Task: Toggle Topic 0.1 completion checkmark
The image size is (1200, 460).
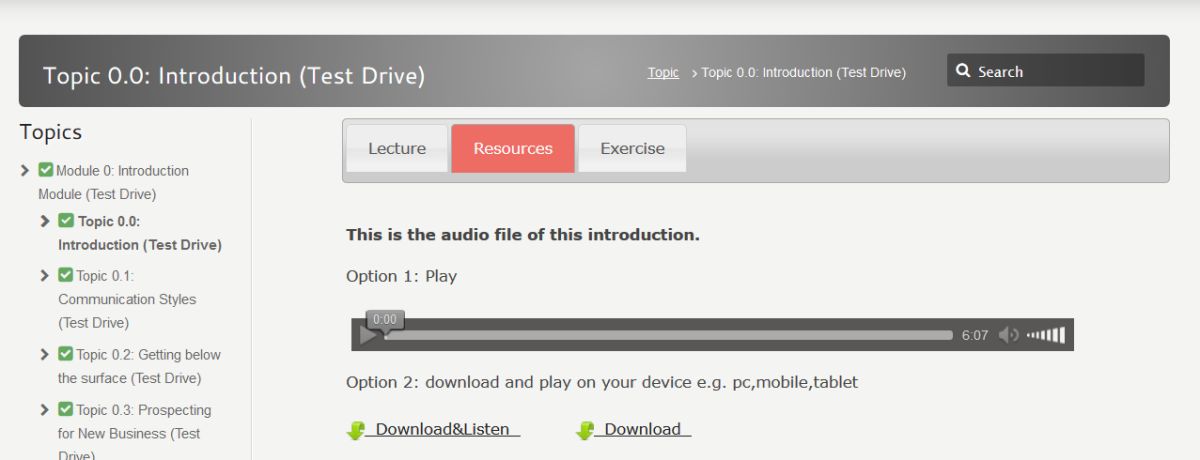Action: 66,275
